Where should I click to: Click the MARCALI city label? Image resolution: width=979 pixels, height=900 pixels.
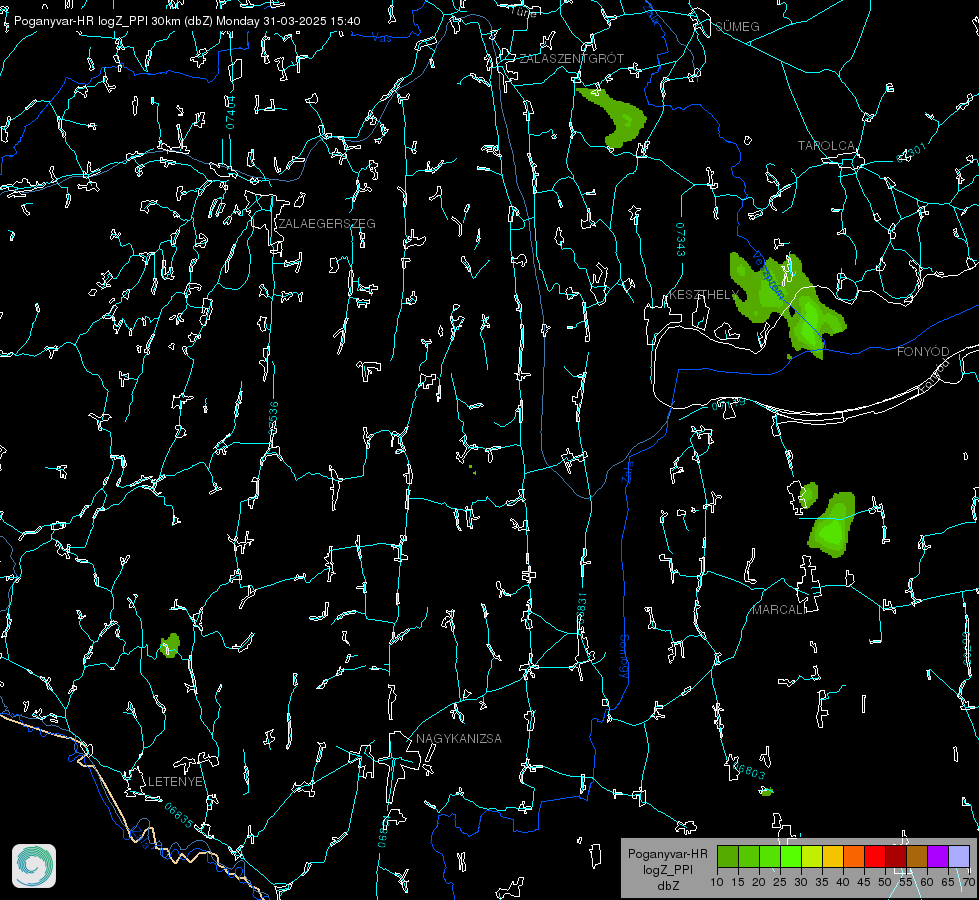click(778, 610)
